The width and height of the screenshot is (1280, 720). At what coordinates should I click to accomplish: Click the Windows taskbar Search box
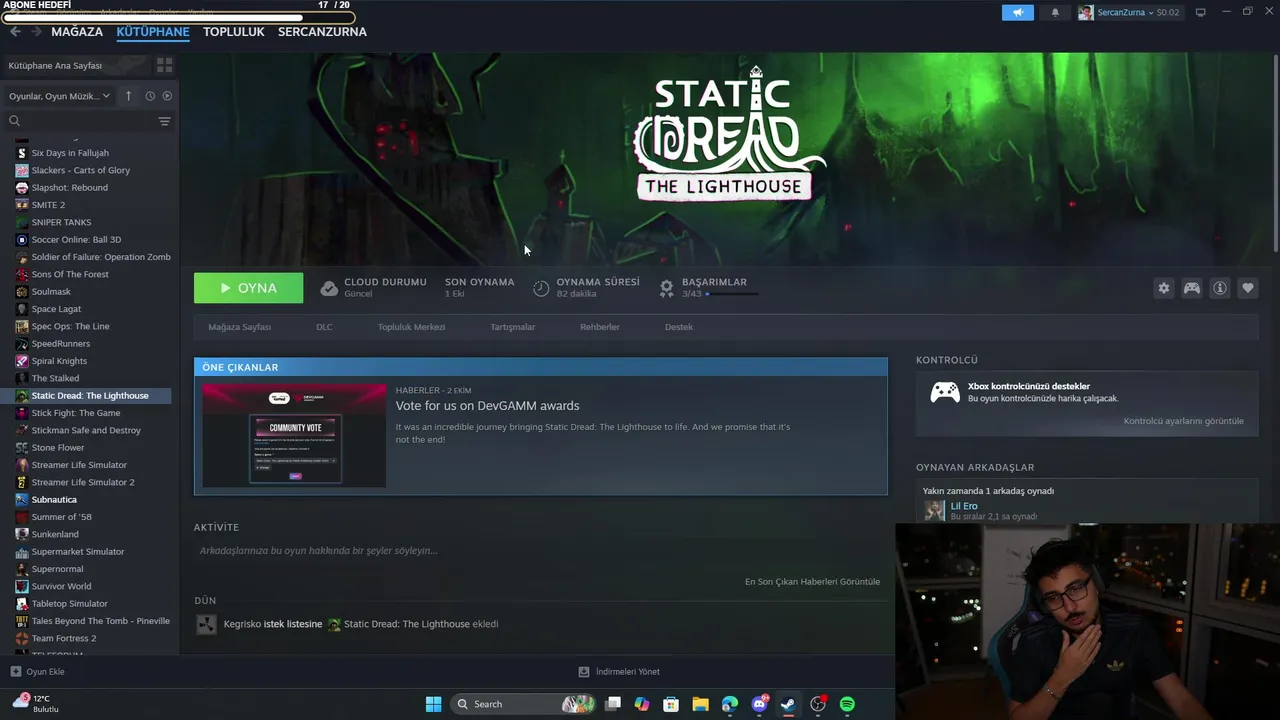click(x=524, y=704)
